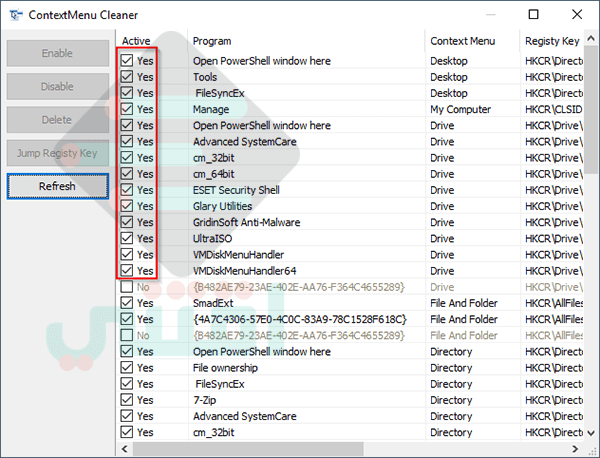The image size is (600, 458).
Task: Click the horizontal scrollbar left arrow
Action: pos(124,448)
